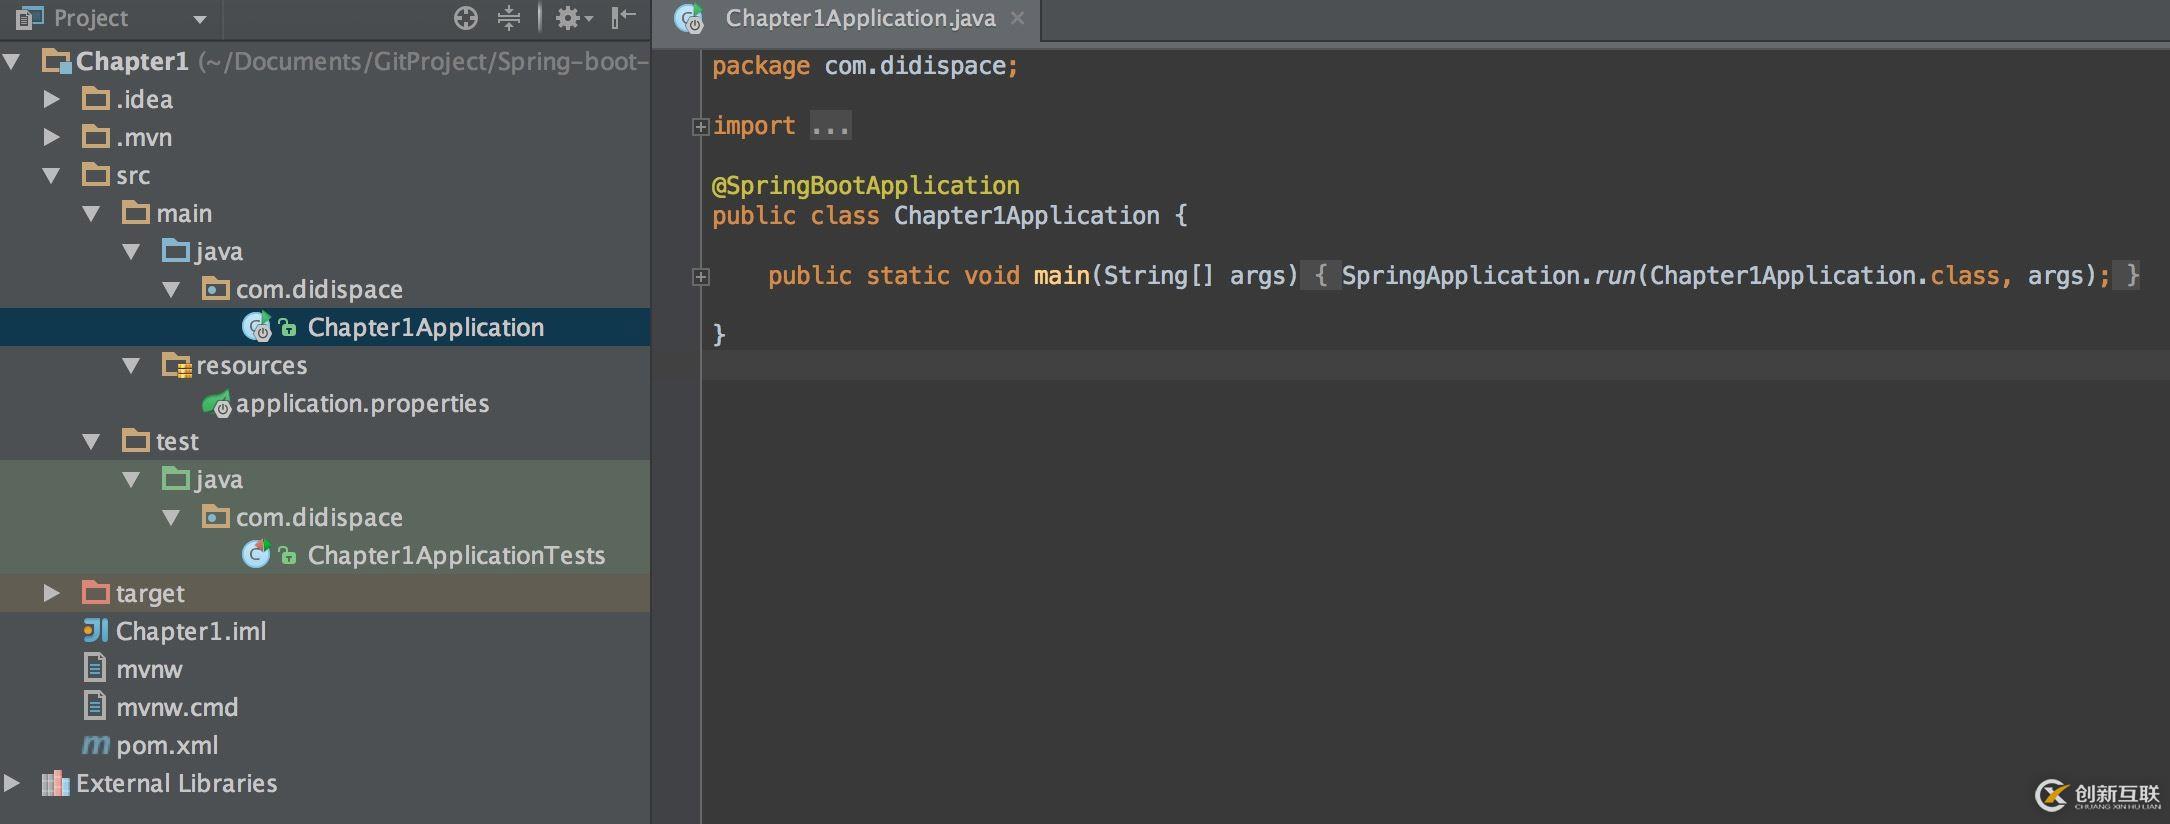Click the main method name in code

pyautogui.click(x=1061, y=275)
